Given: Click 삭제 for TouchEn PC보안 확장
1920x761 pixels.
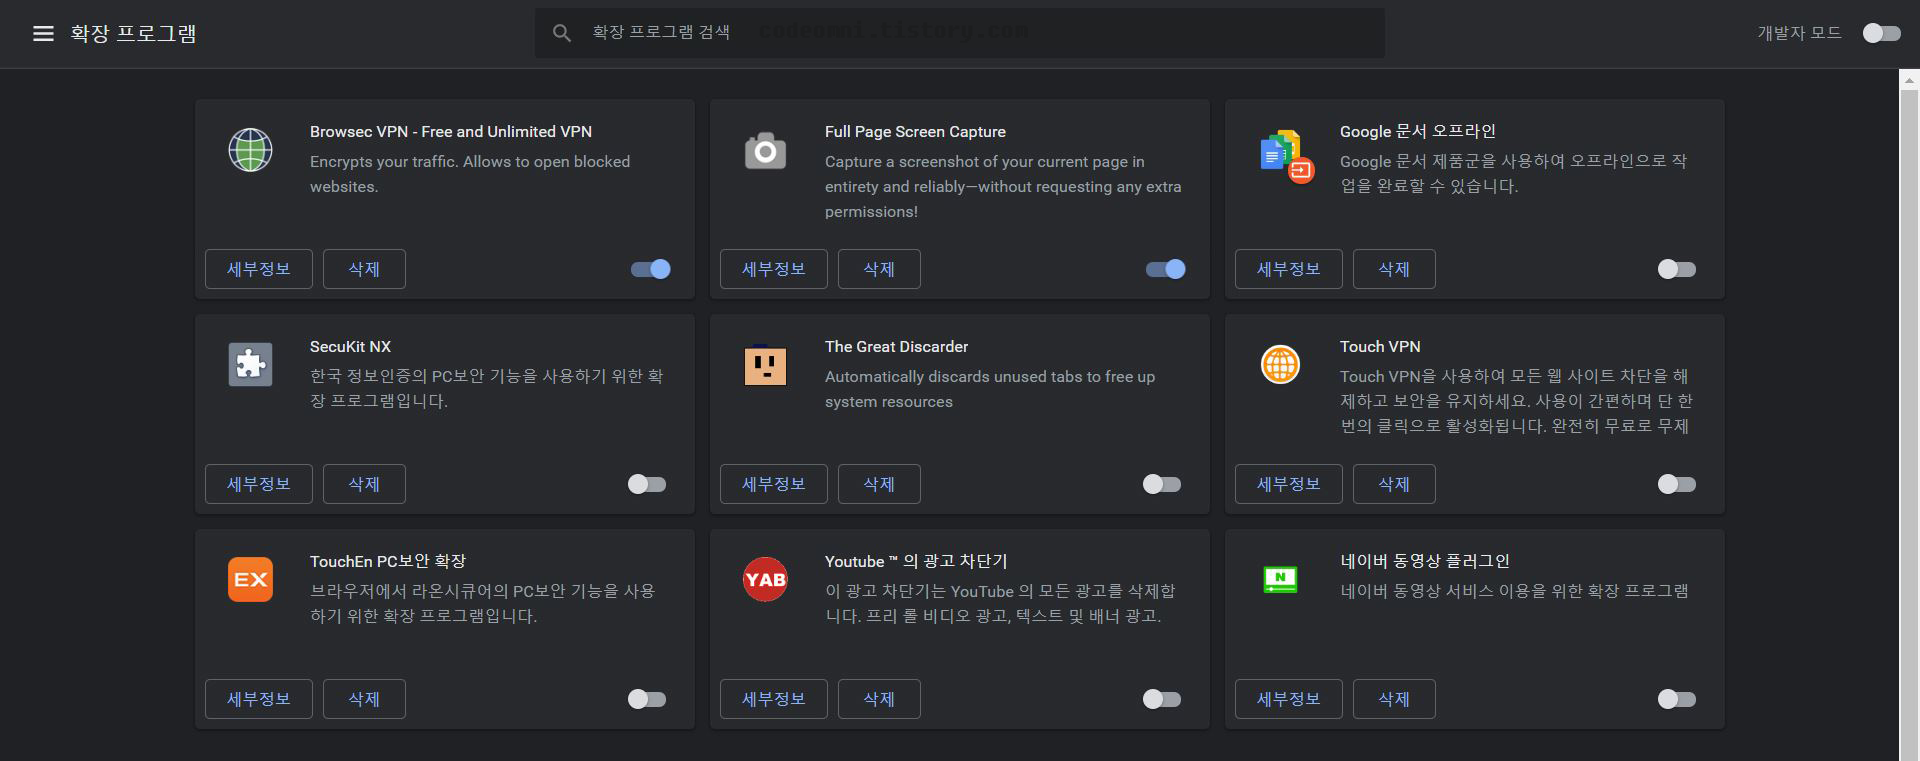Looking at the screenshot, I should tap(364, 699).
